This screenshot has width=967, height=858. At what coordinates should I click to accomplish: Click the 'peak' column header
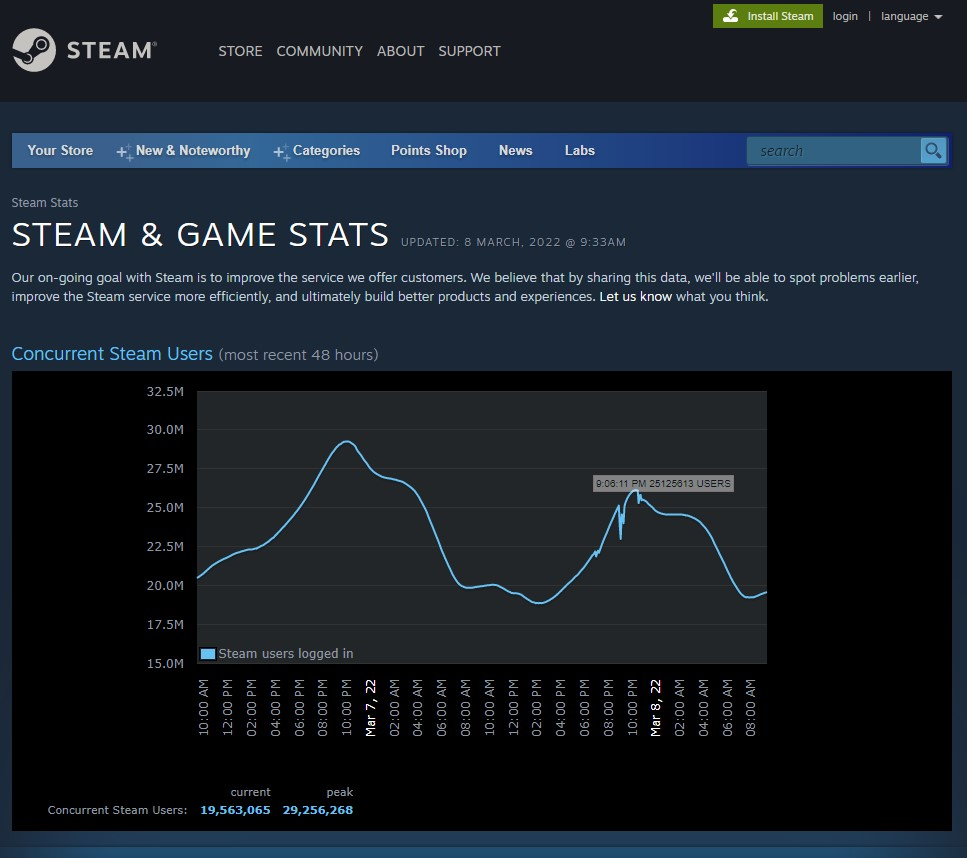coord(340,792)
